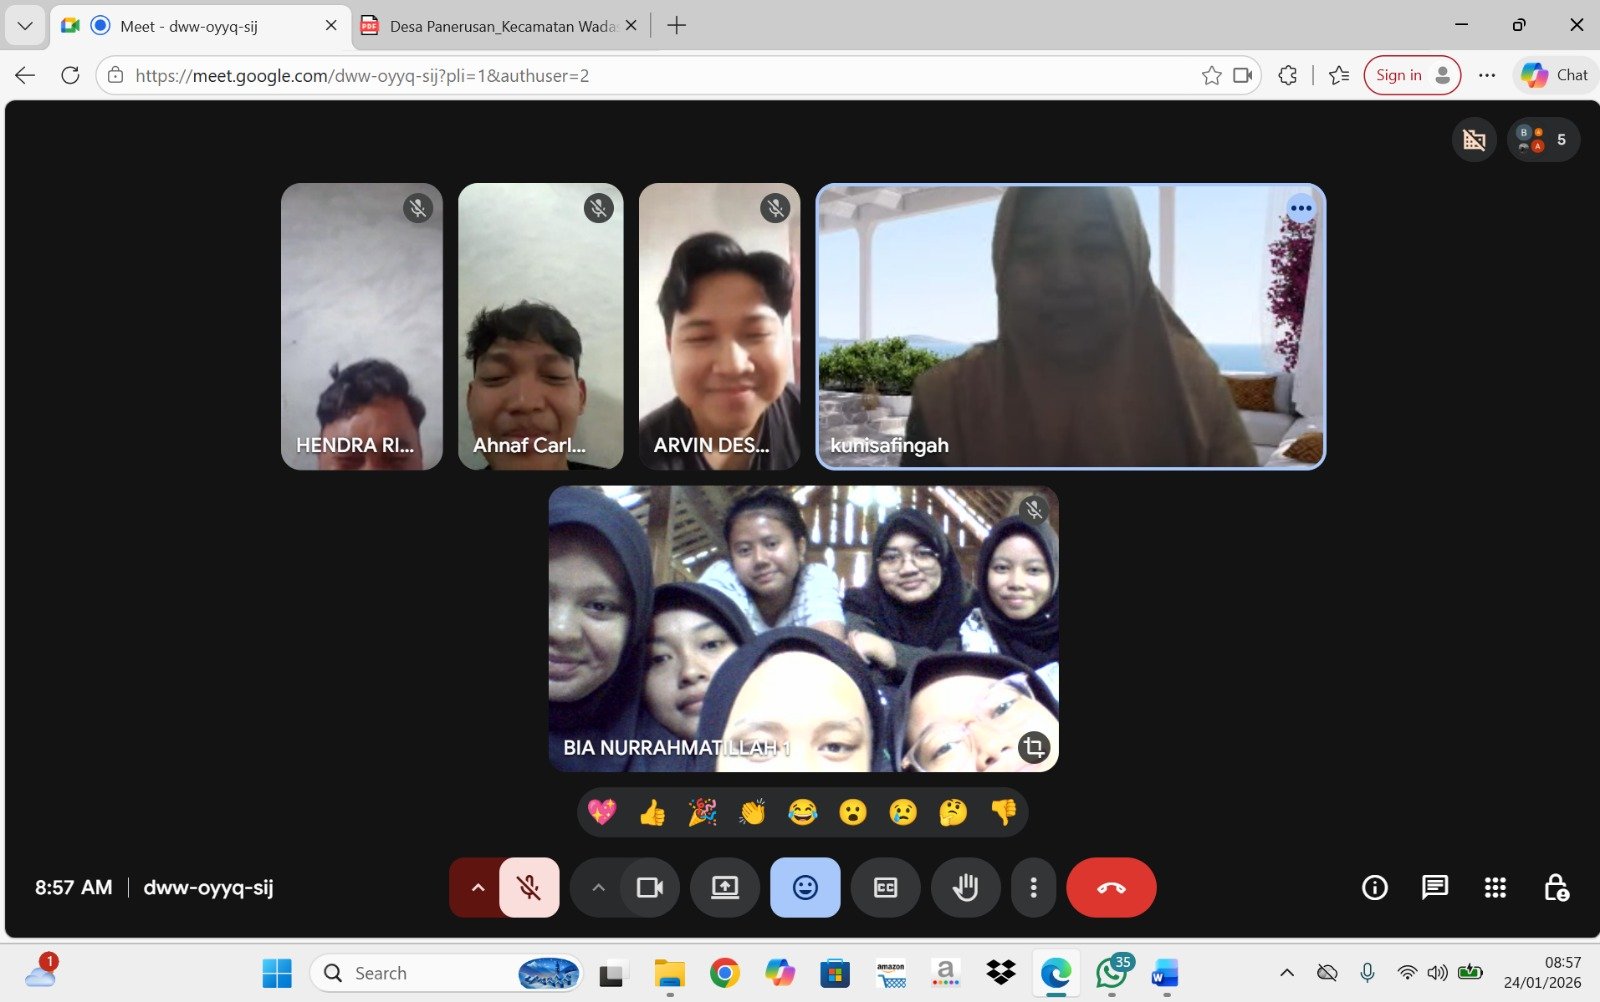The width and height of the screenshot is (1600, 1002).
Task: Open audio settings chevron beside the mute button
Action: click(x=478, y=887)
